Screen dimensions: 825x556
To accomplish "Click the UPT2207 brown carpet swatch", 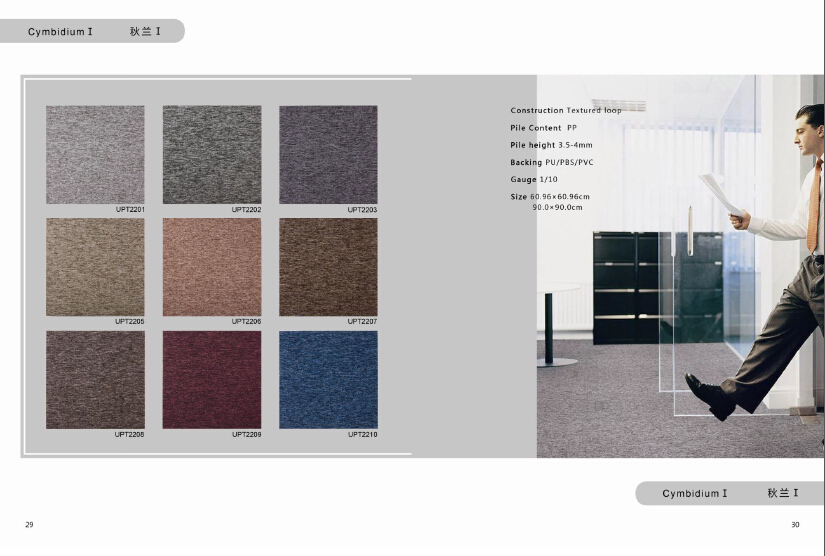I will point(328,267).
